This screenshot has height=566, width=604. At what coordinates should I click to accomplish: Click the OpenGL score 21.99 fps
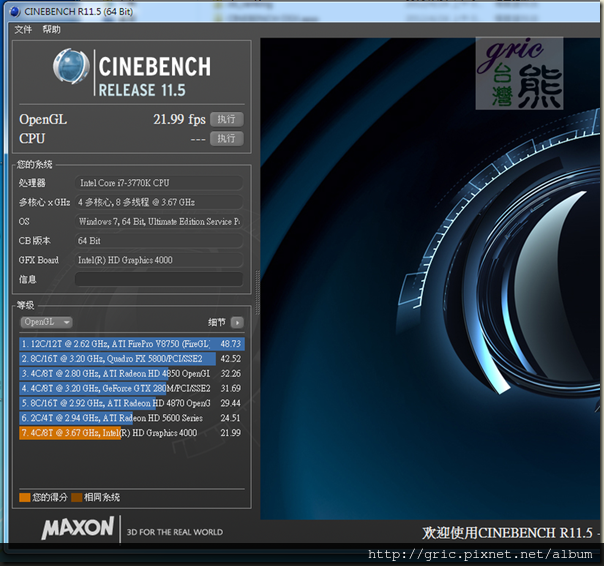pyautogui.click(x=180, y=119)
